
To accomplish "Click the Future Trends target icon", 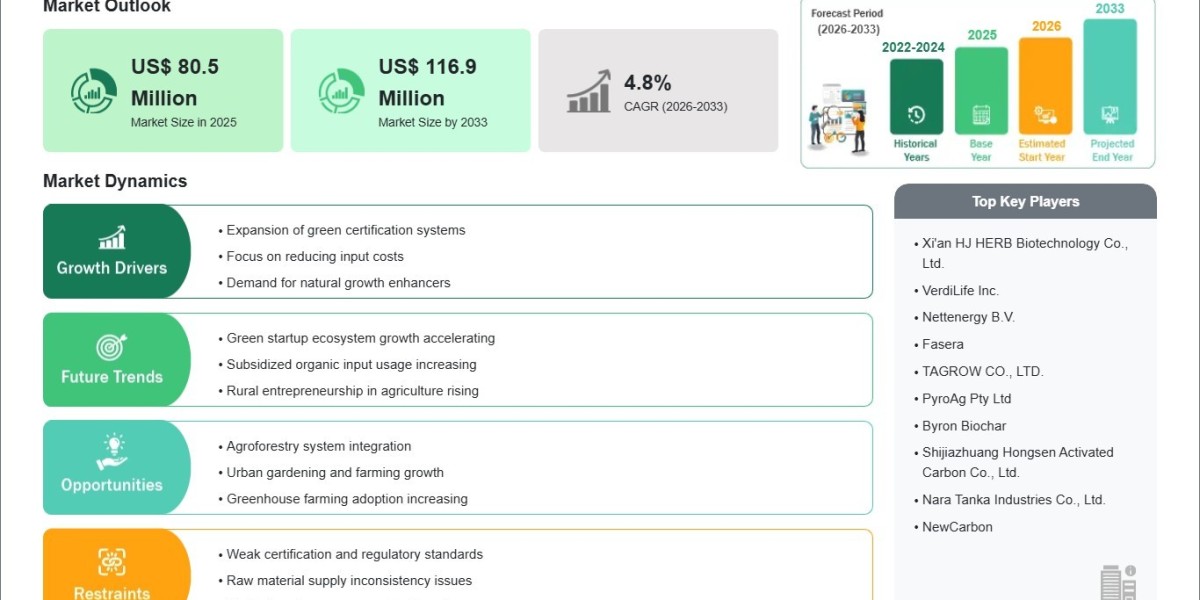I will point(112,347).
